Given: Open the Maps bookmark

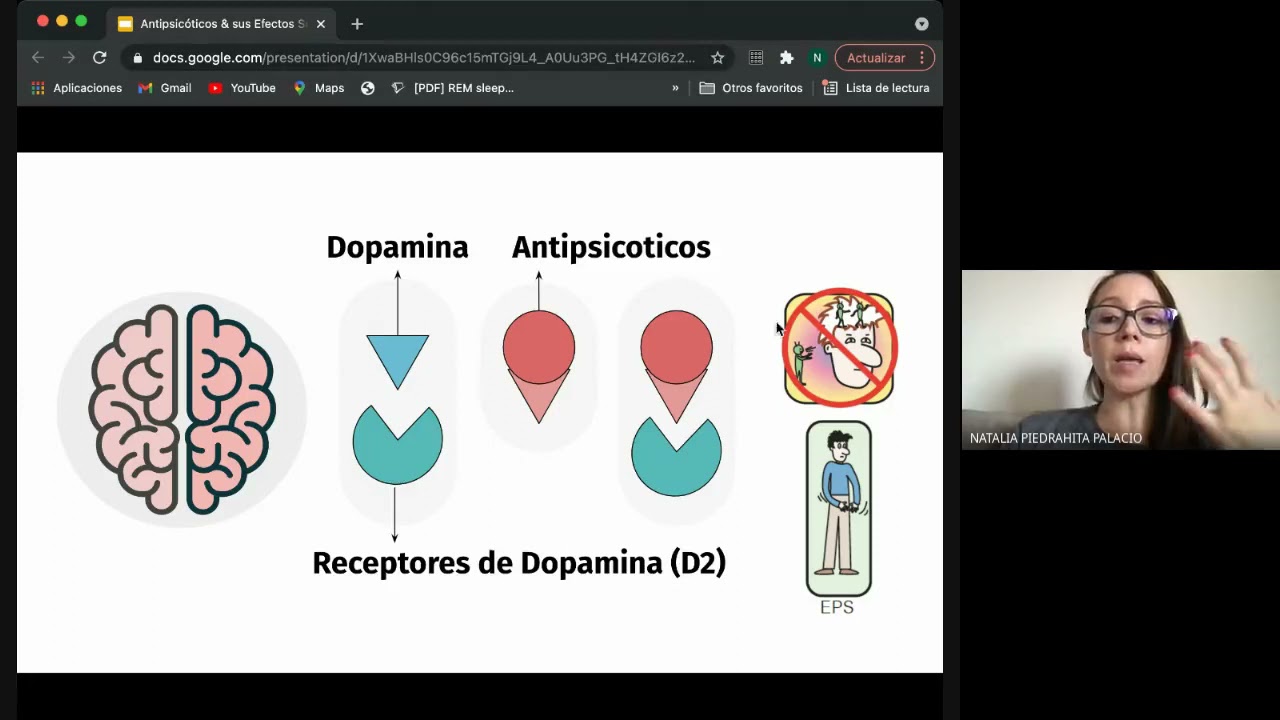Looking at the screenshot, I should (319, 88).
